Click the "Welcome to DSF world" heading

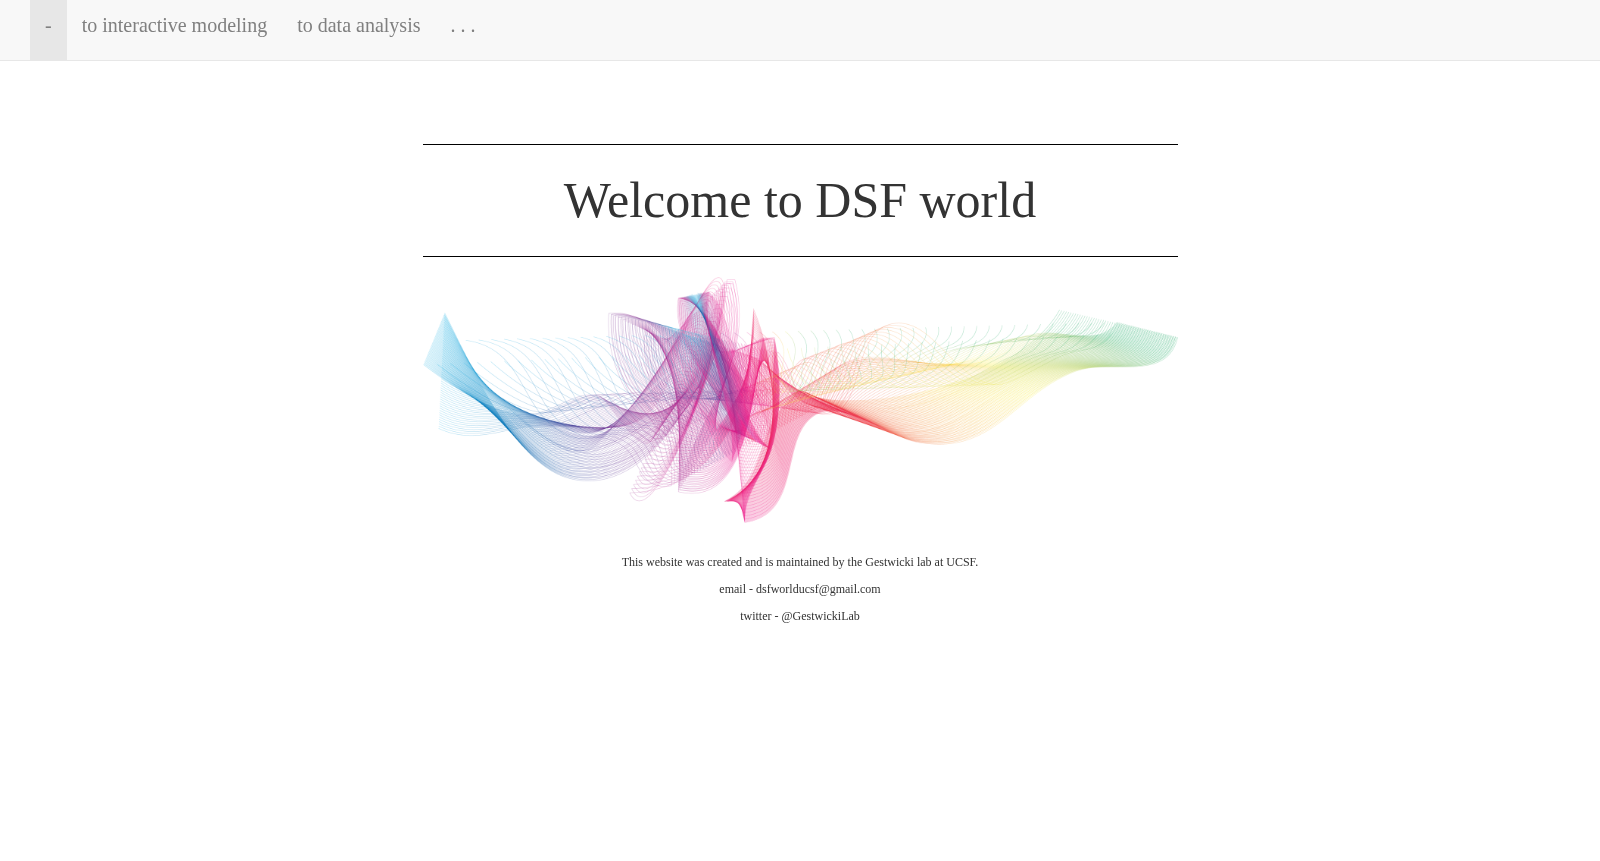[x=800, y=201]
